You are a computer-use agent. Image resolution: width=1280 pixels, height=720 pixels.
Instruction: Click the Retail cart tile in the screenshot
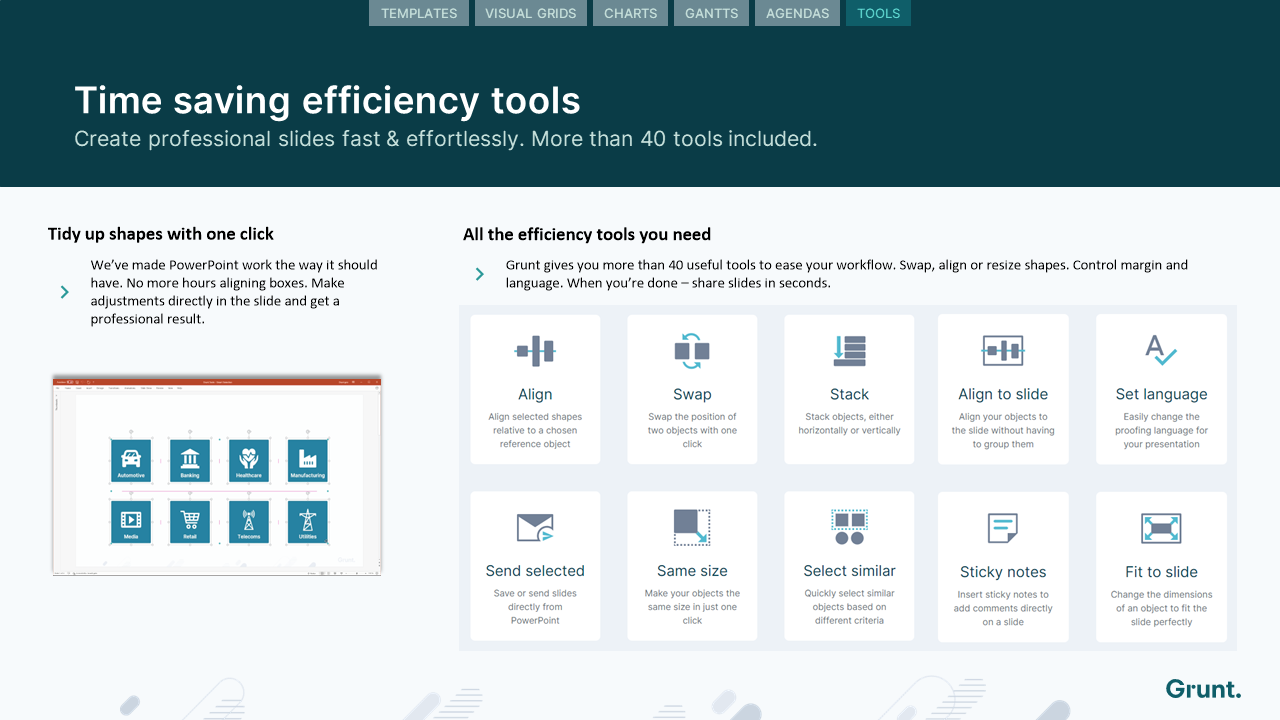[x=190, y=521]
